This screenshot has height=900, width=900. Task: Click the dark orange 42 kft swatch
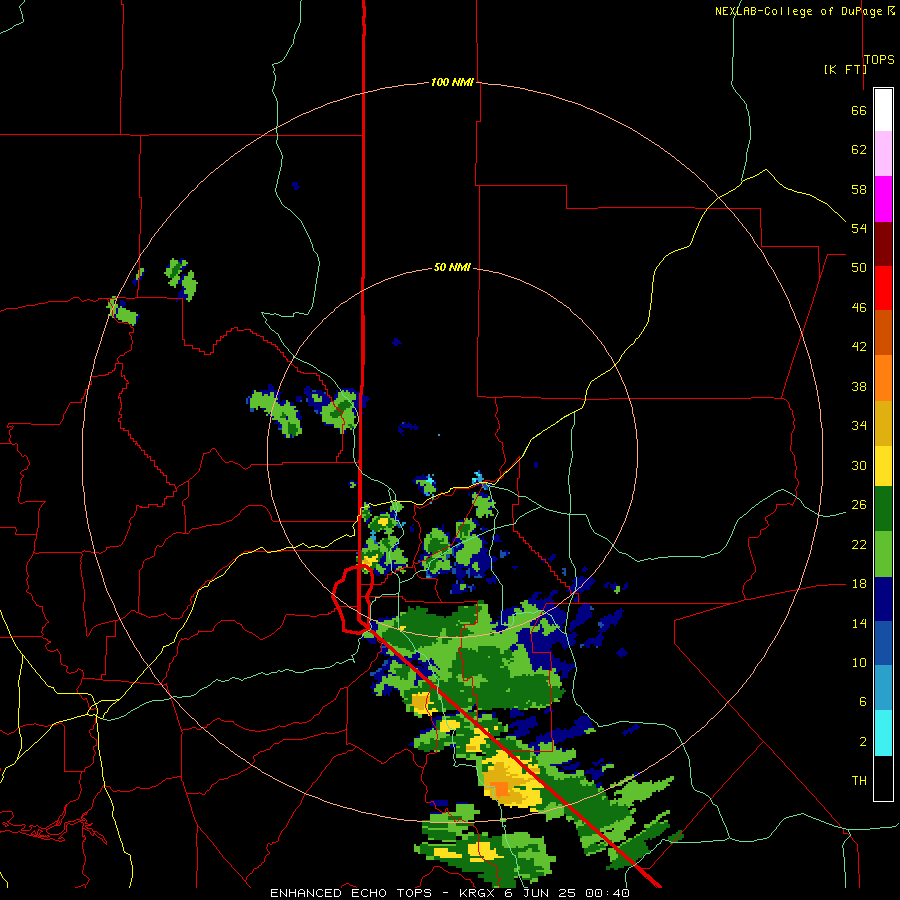pyautogui.click(x=883, y=332)
